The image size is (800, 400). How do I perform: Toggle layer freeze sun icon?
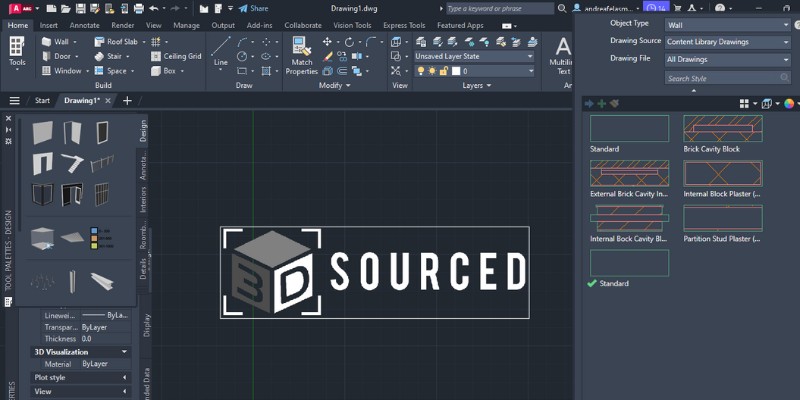pos(432,71)
